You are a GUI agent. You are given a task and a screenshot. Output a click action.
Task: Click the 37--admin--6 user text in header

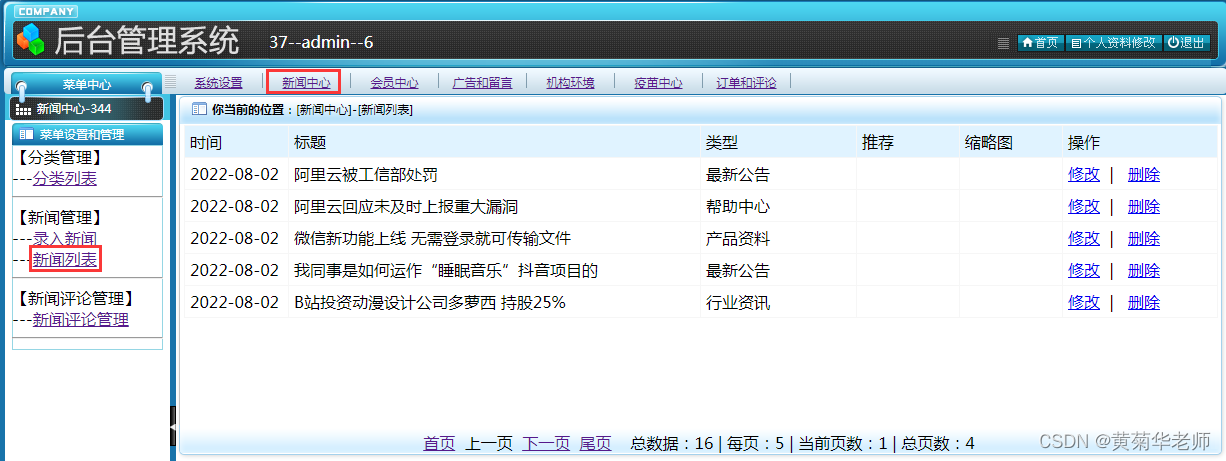(x=322, y=42)
